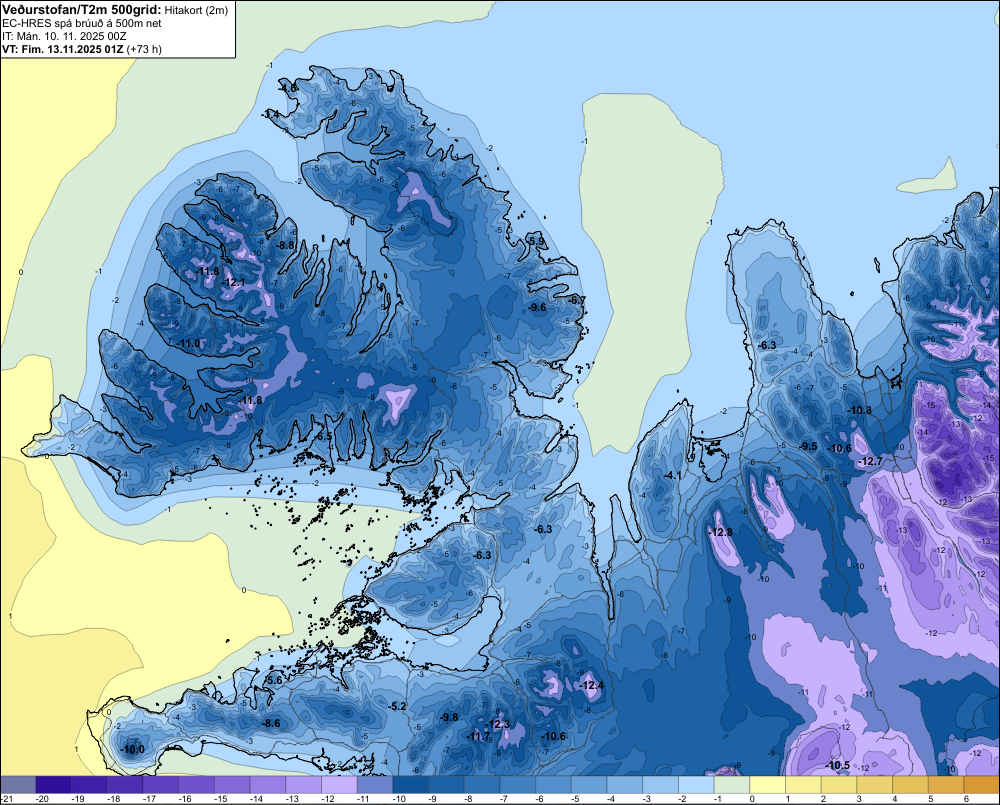The height and width of the screenshot is (805, 1000).
Task: Click the -9.6 temperature value
Action: (537, 307)
